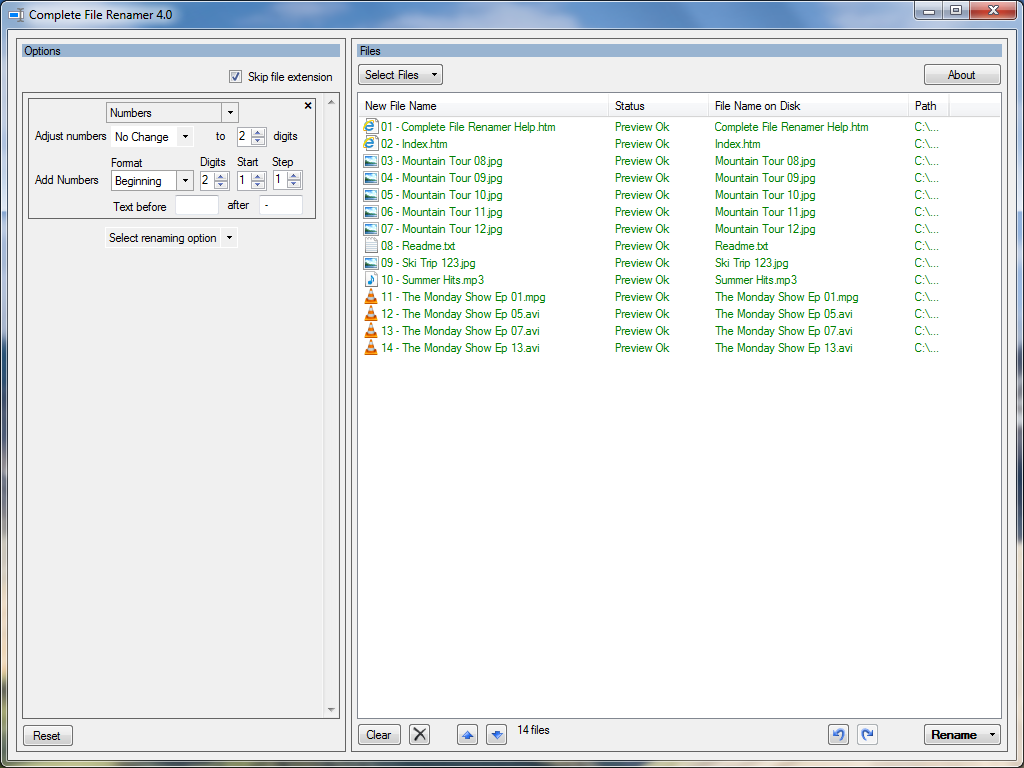Click the image icon of 07 - Mountain Tour 12.jpg
The width and height of the screenshot is (1024, 768).
tap(370, 229)
